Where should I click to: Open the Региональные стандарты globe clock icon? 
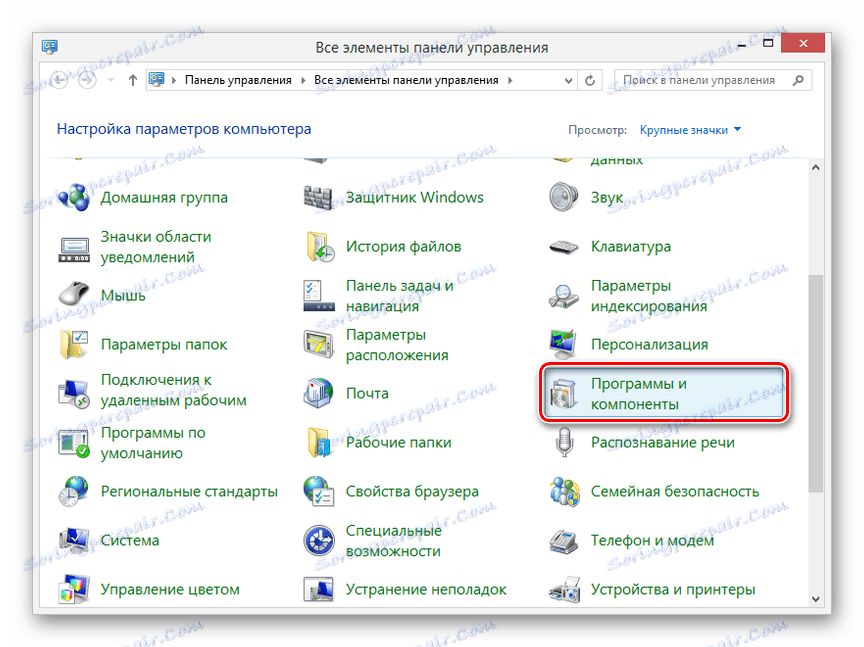pos(74,492)
